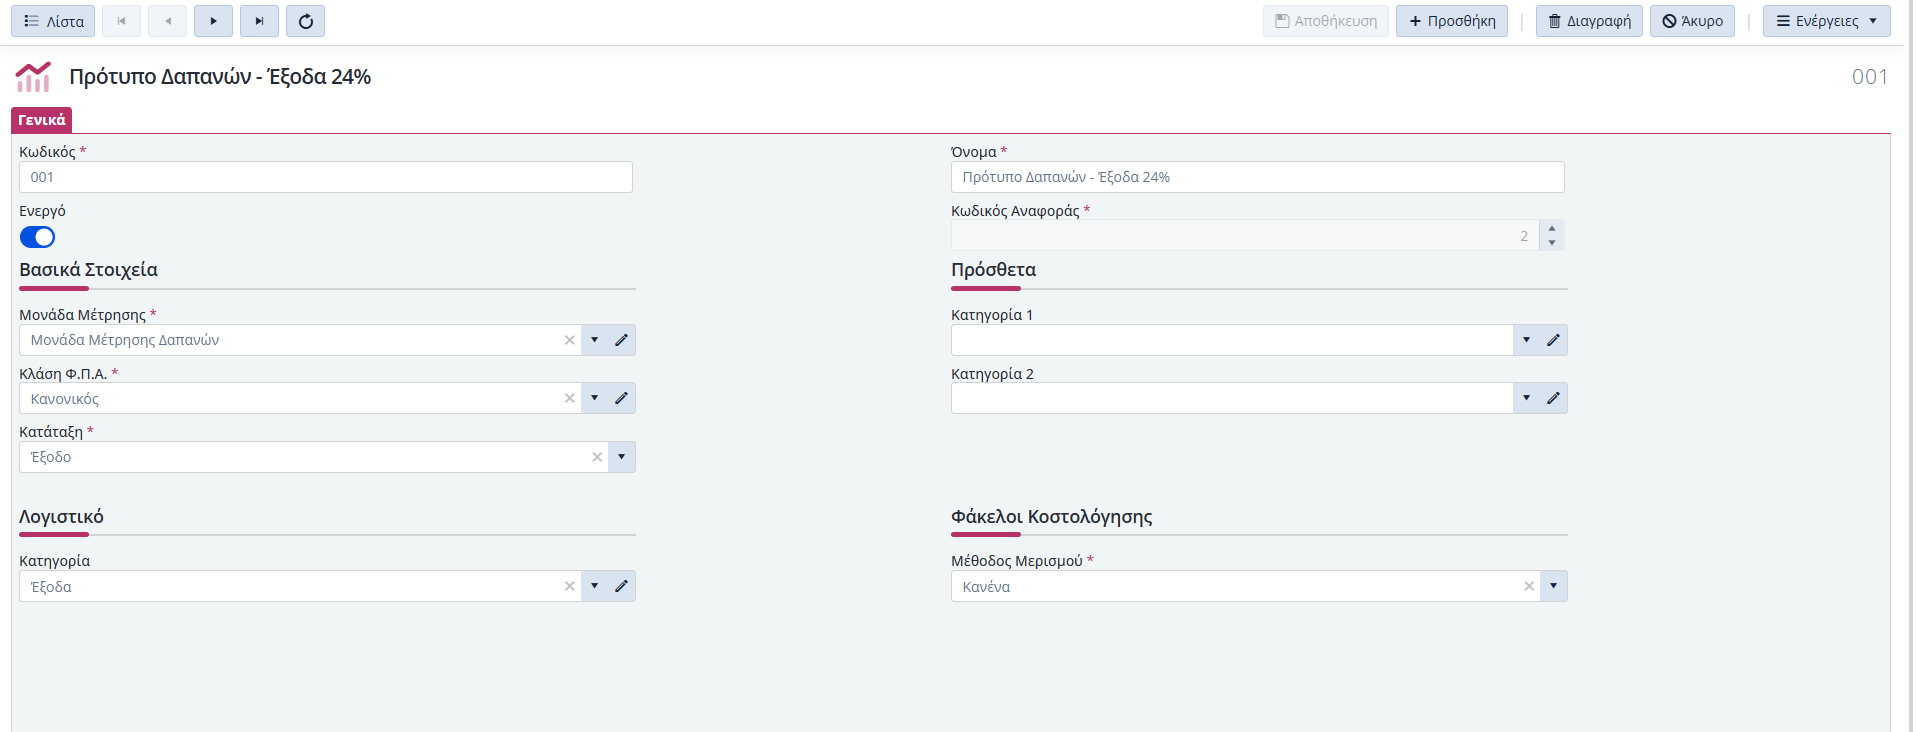The width and height of the screenshot is (1917, 732).
Task: Go to the first record arrow
Action: tap(121, 21)
